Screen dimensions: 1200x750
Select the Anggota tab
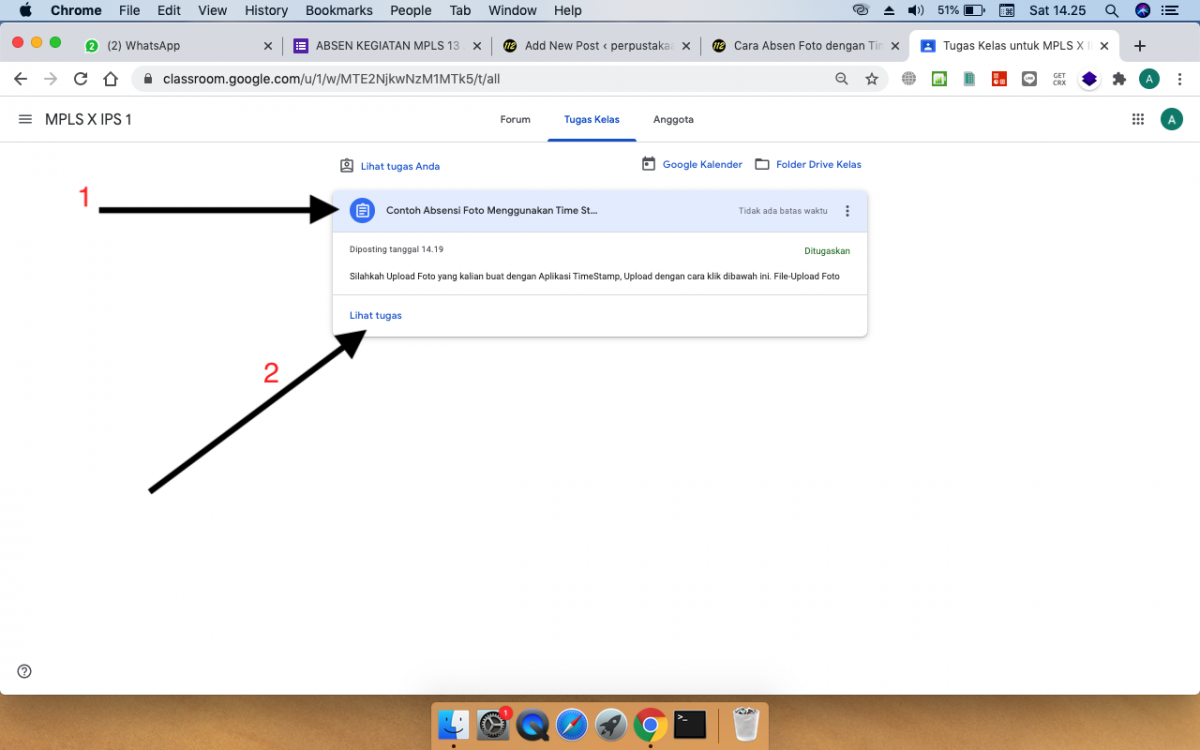tap(672, 119)
